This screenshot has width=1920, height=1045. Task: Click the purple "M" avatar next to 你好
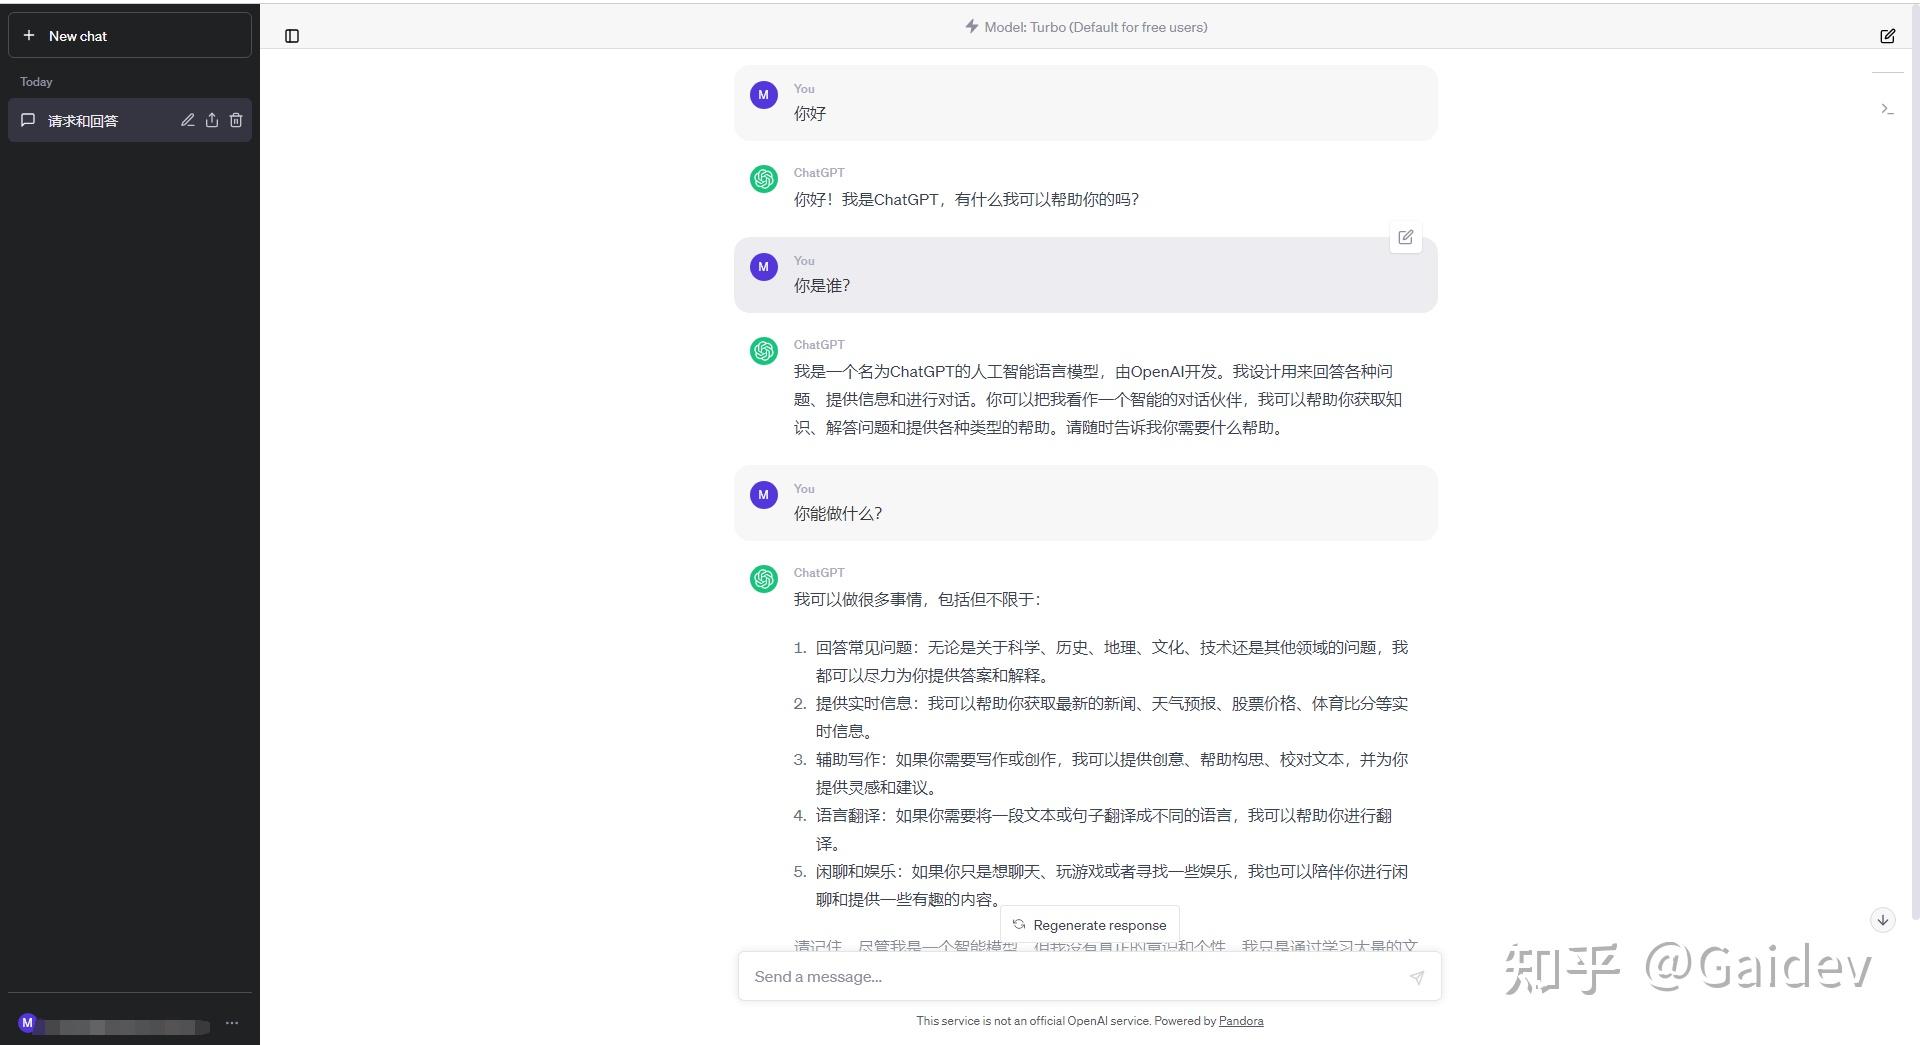(x=763, y=95)
